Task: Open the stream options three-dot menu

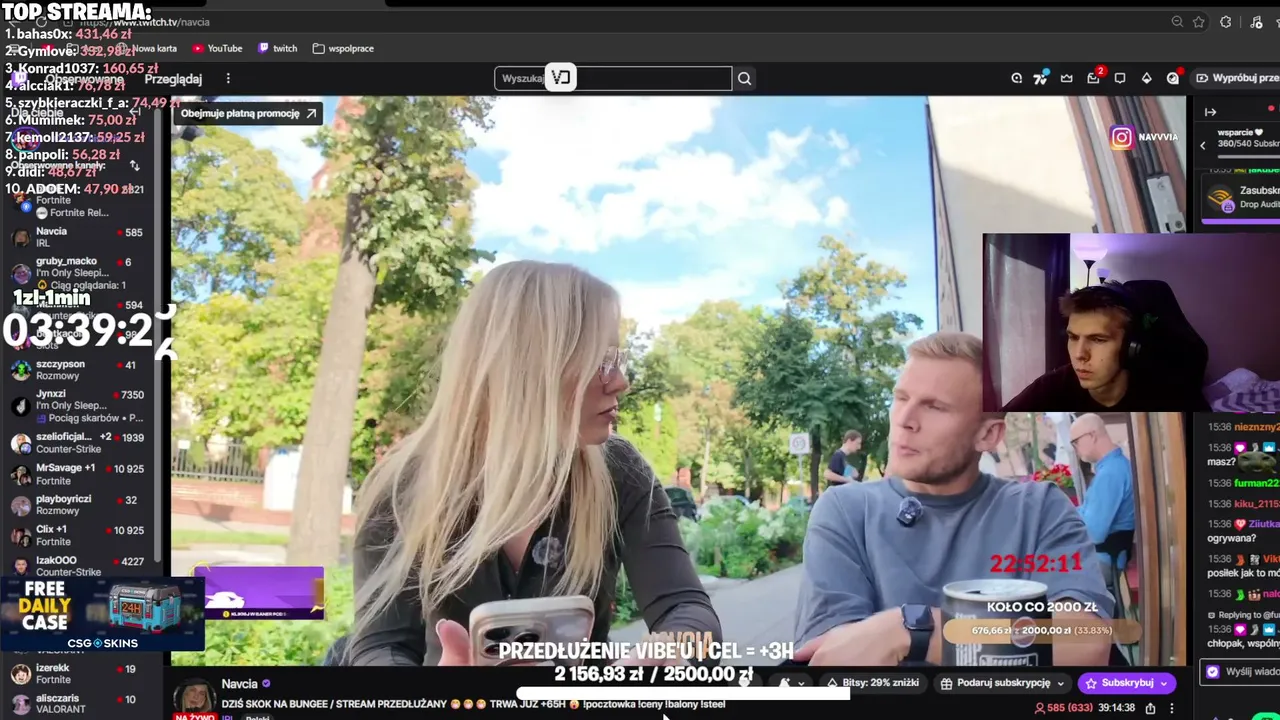Action: [1172, 708]
